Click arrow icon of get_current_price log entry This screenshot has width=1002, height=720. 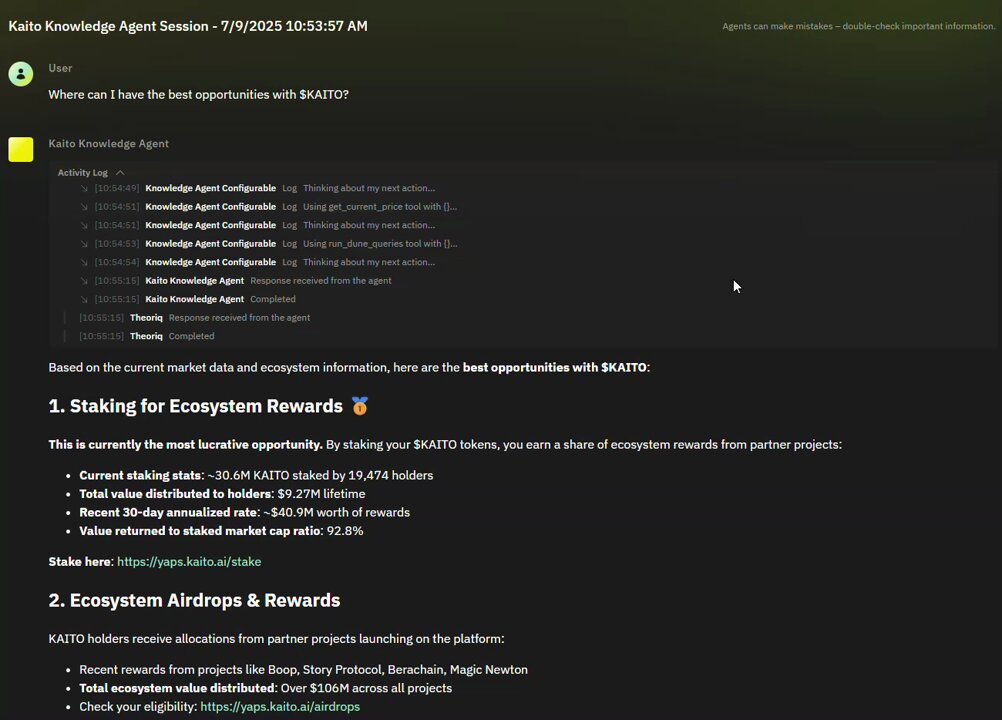tap(84, 207)
